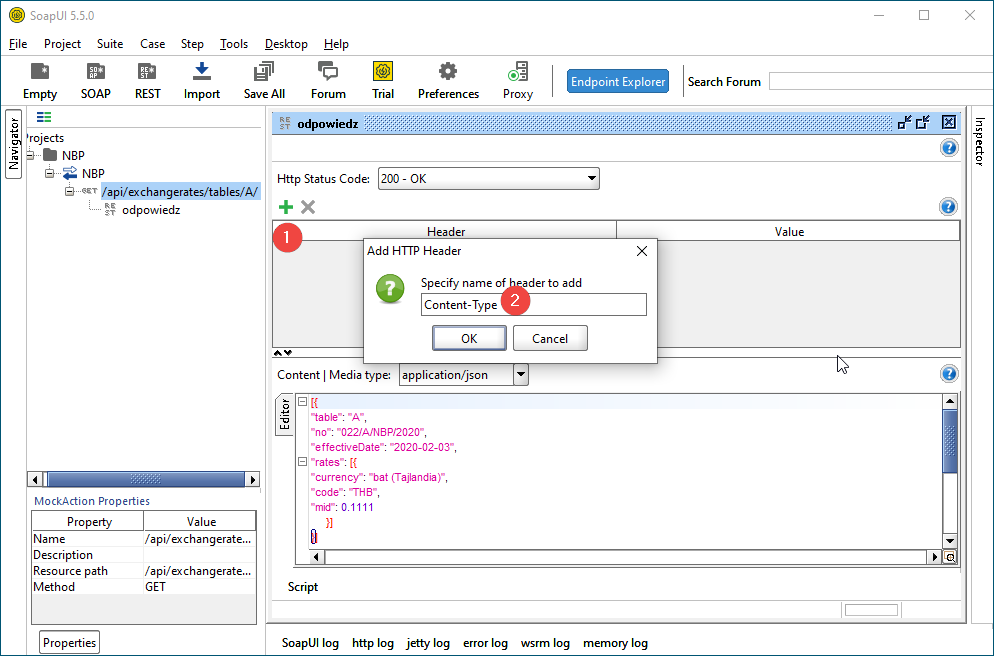Cancel the Add HTTP Header dialog

[x=550, y=338]
